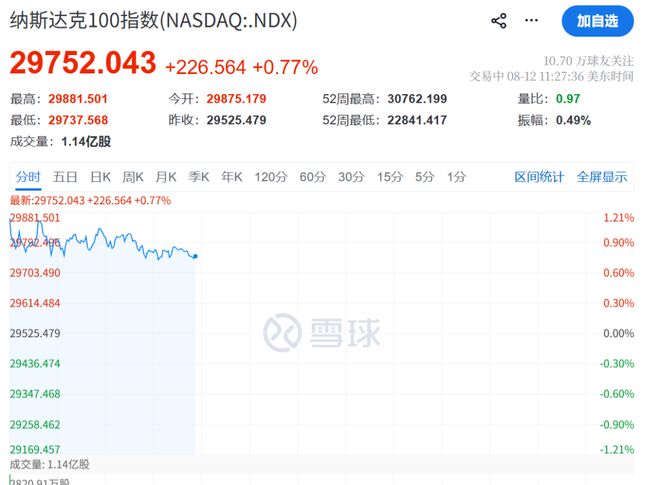The width and height of the screenshot is (660, 485).
Task: Select the 月K chart tab
Action: pyautogui.click(x=166, y=177)
